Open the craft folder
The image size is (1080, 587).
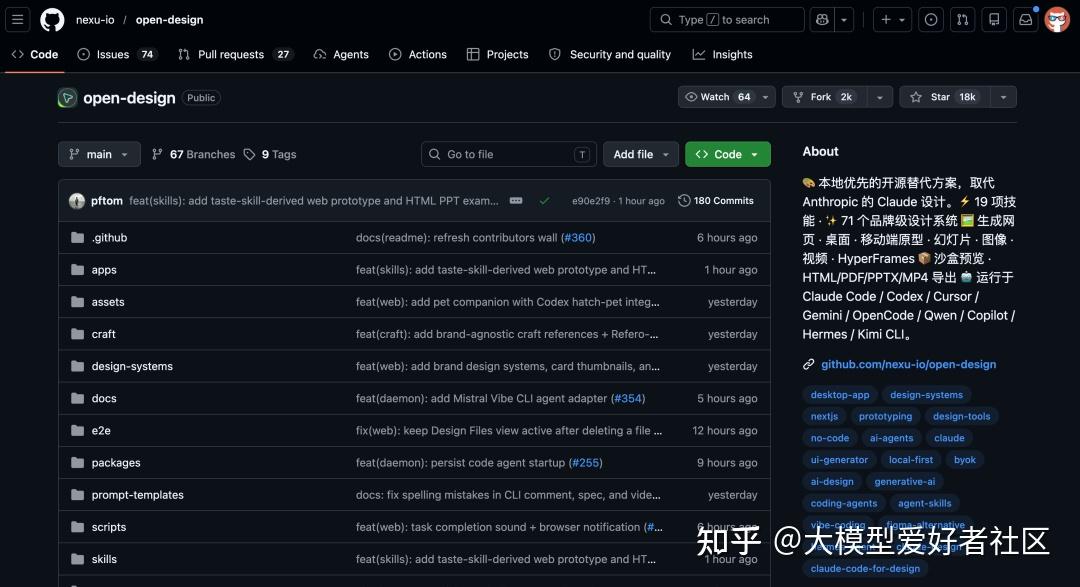pos(103,334)
